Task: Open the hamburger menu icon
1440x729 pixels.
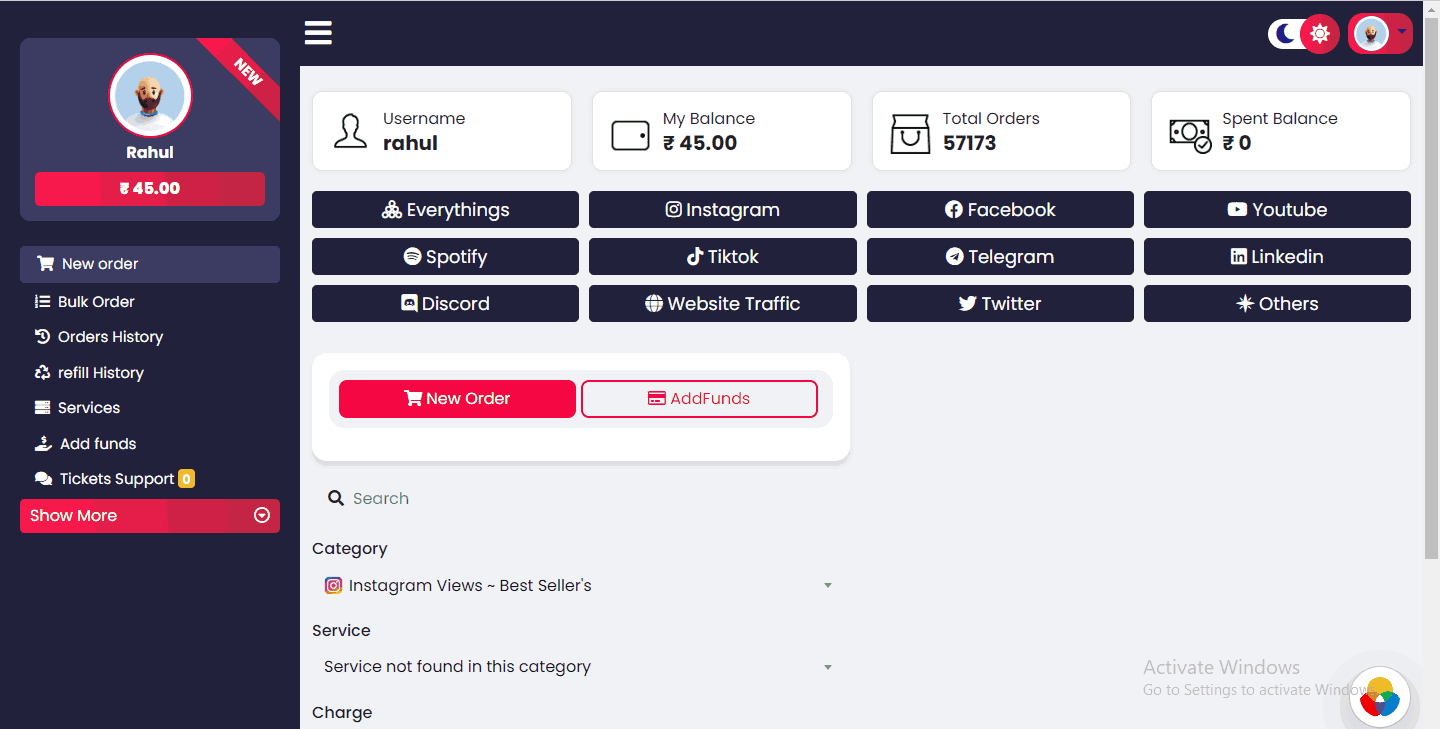Action: 318,33
